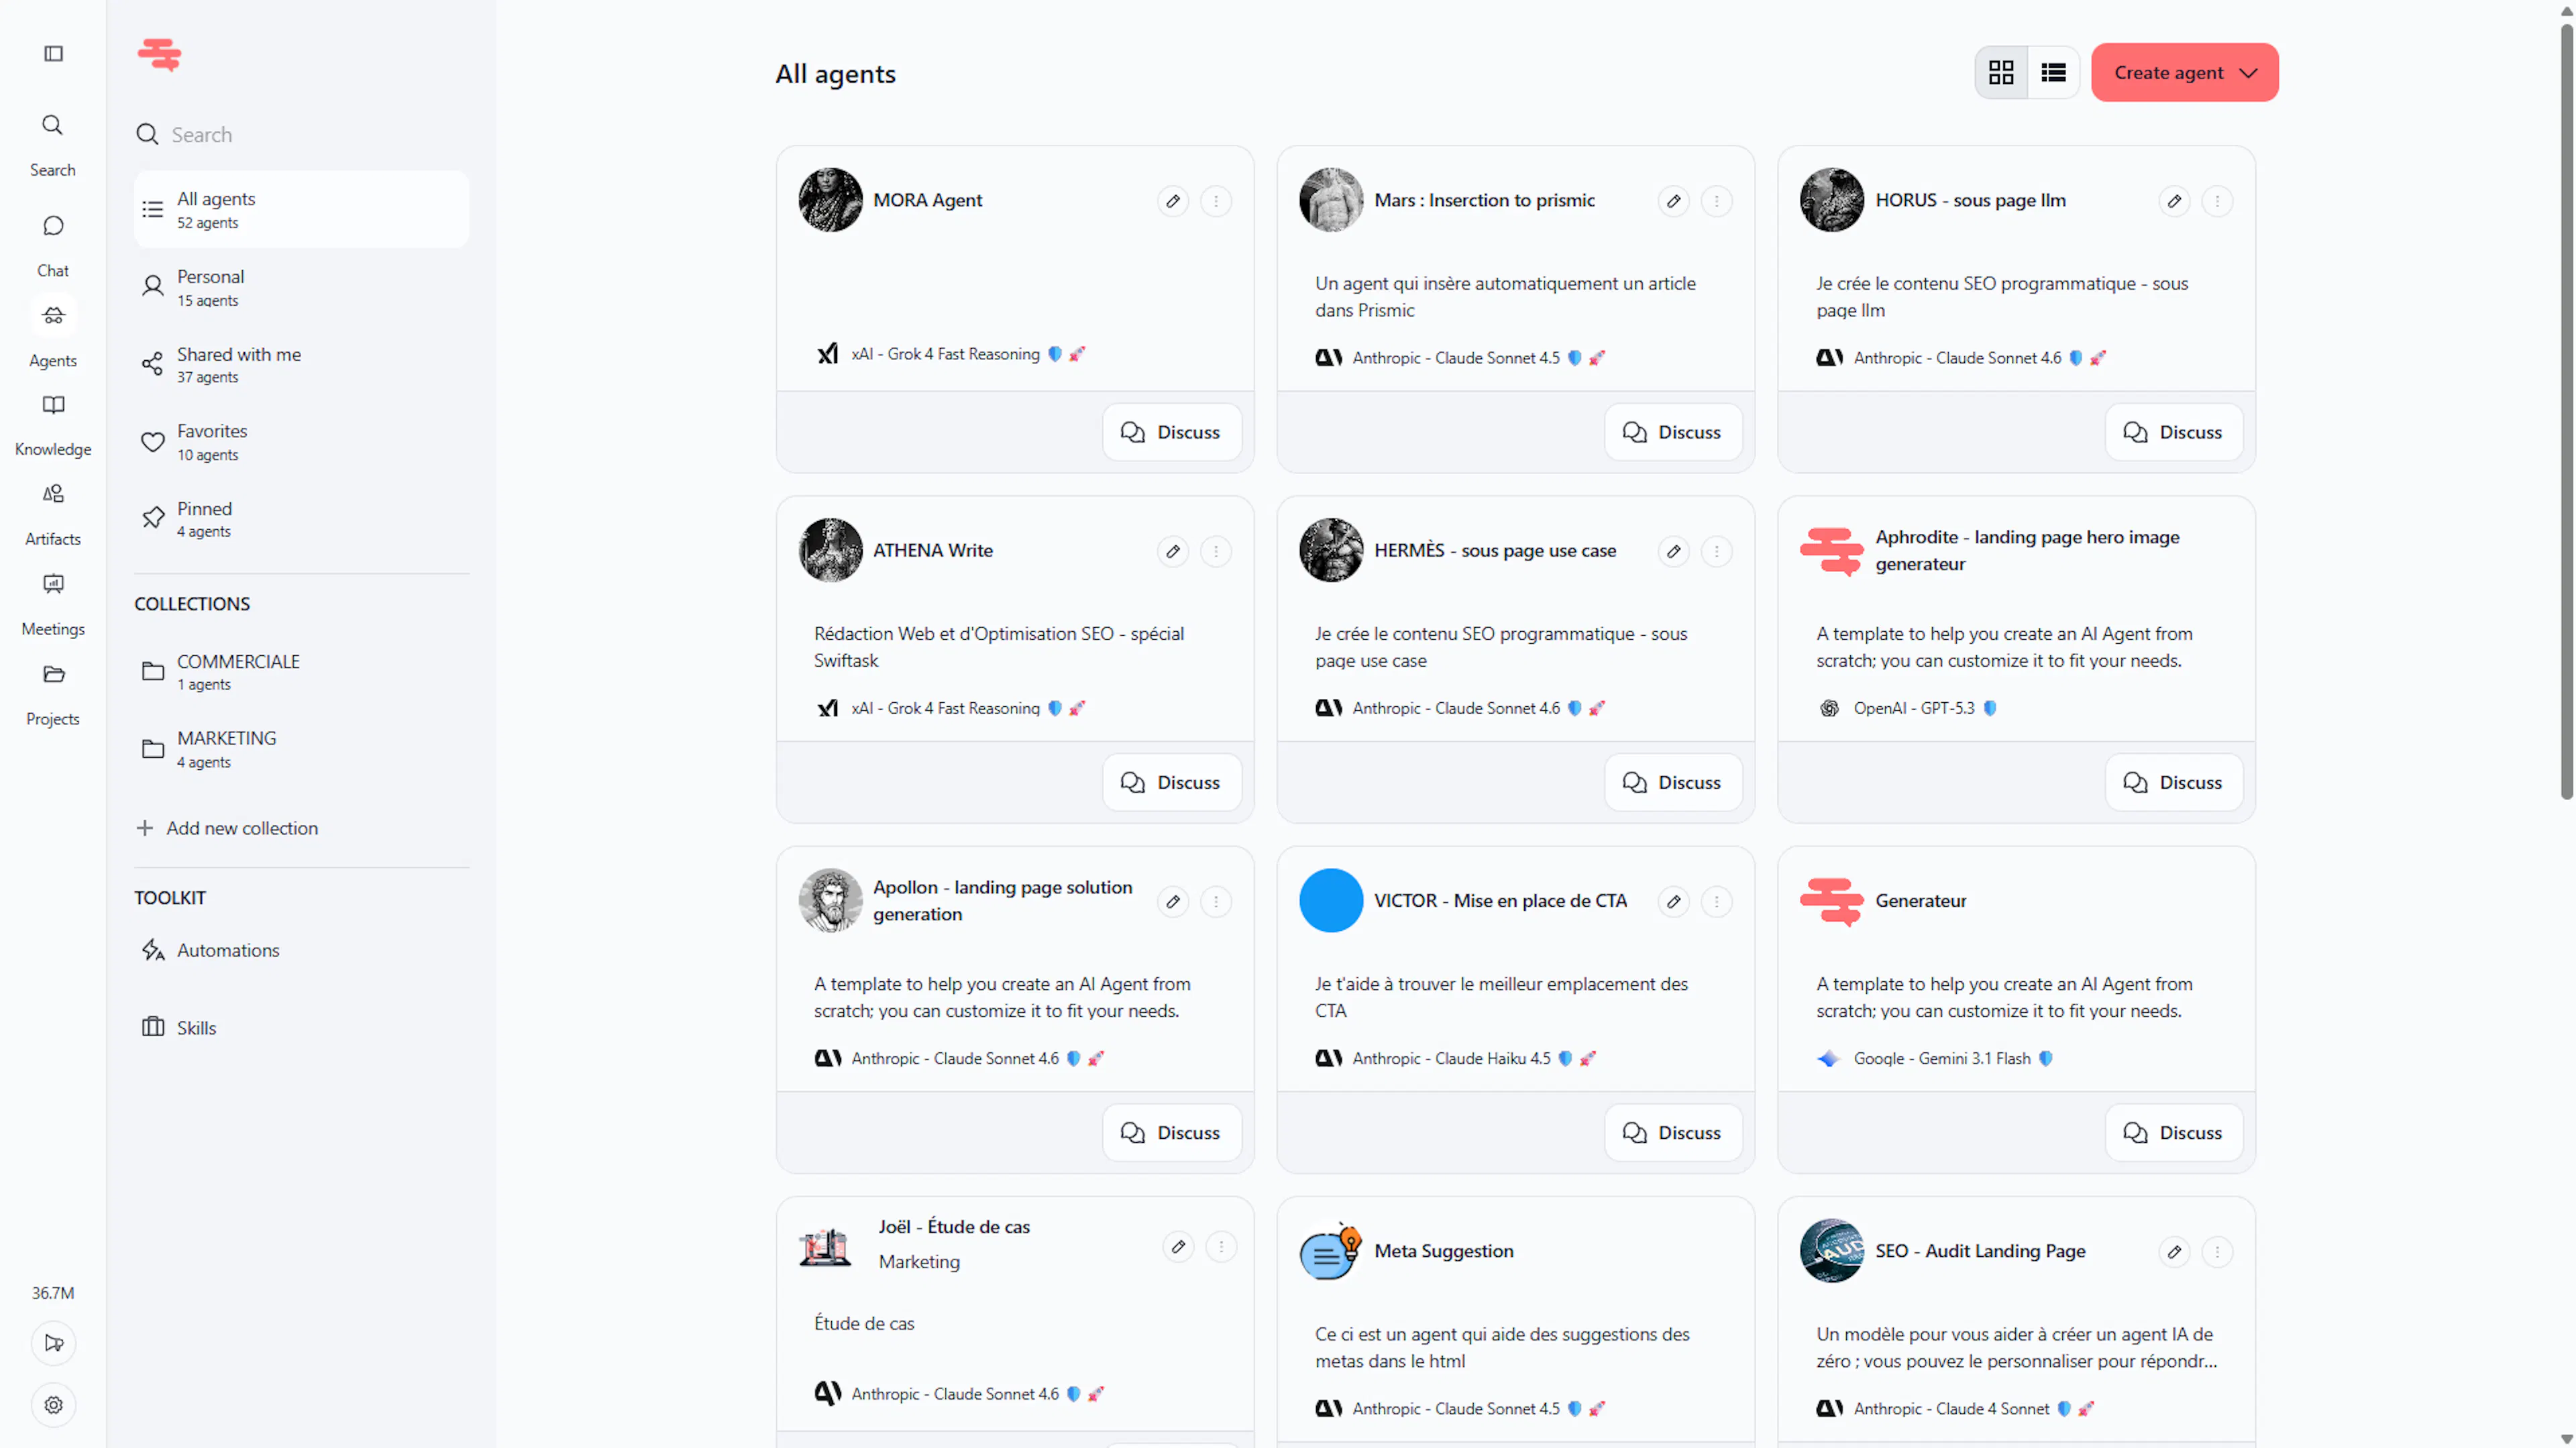This screenshot has width=2576, height=1448.
Task: Open the Meetings section icon
Action: click(54, 584)
